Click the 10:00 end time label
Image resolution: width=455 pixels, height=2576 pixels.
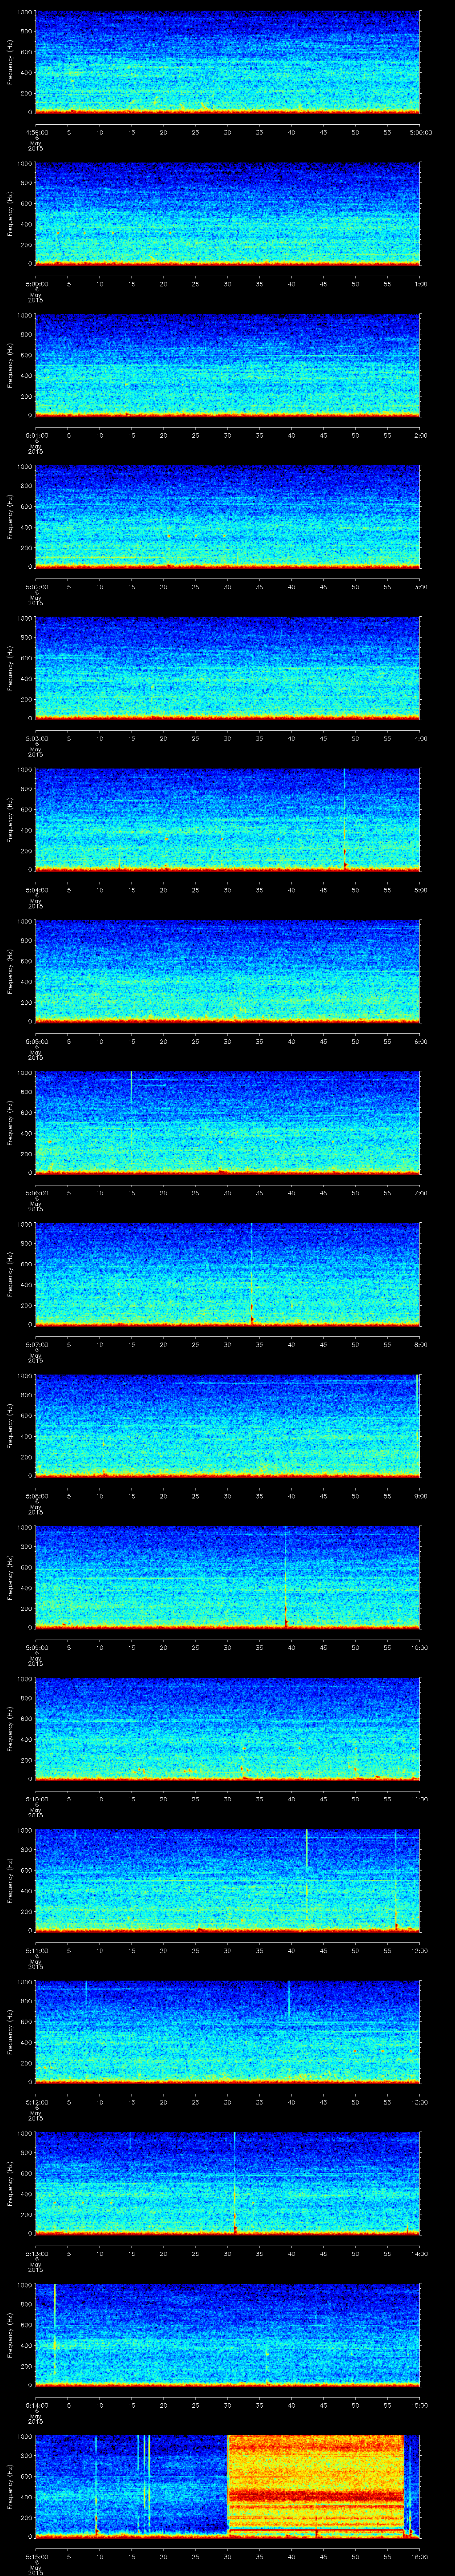pos(420,1647)
